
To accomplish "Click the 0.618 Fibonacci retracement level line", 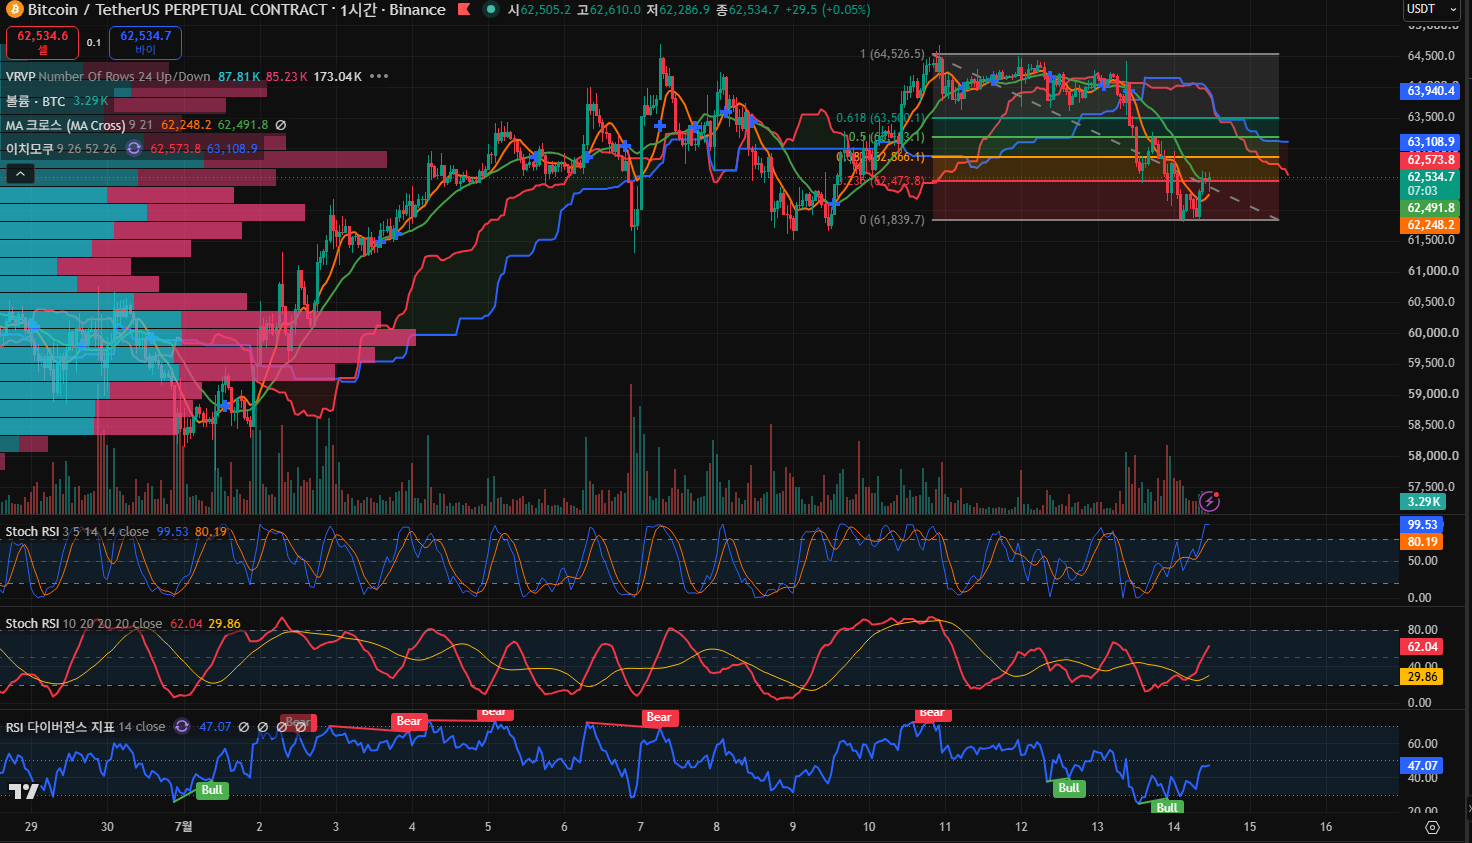I will point(1105,118).
